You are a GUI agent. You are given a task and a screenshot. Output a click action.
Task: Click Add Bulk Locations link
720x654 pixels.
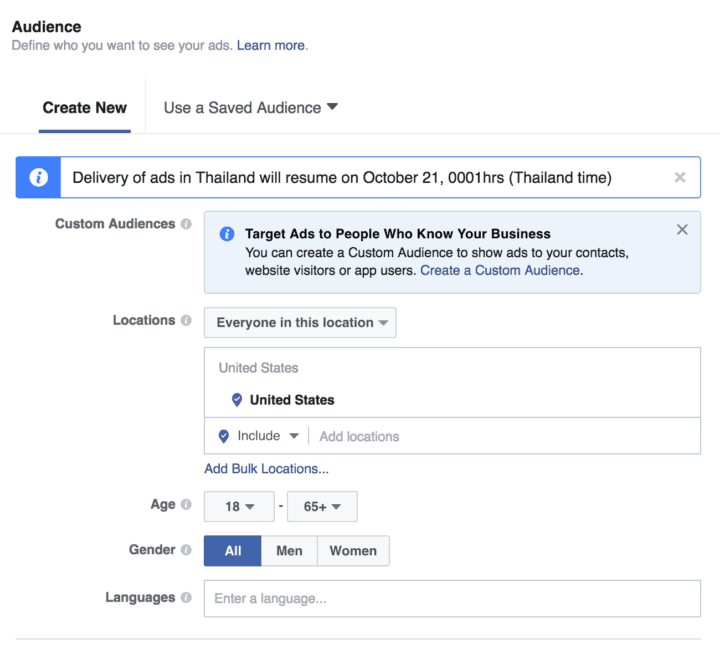coord(266,469)
